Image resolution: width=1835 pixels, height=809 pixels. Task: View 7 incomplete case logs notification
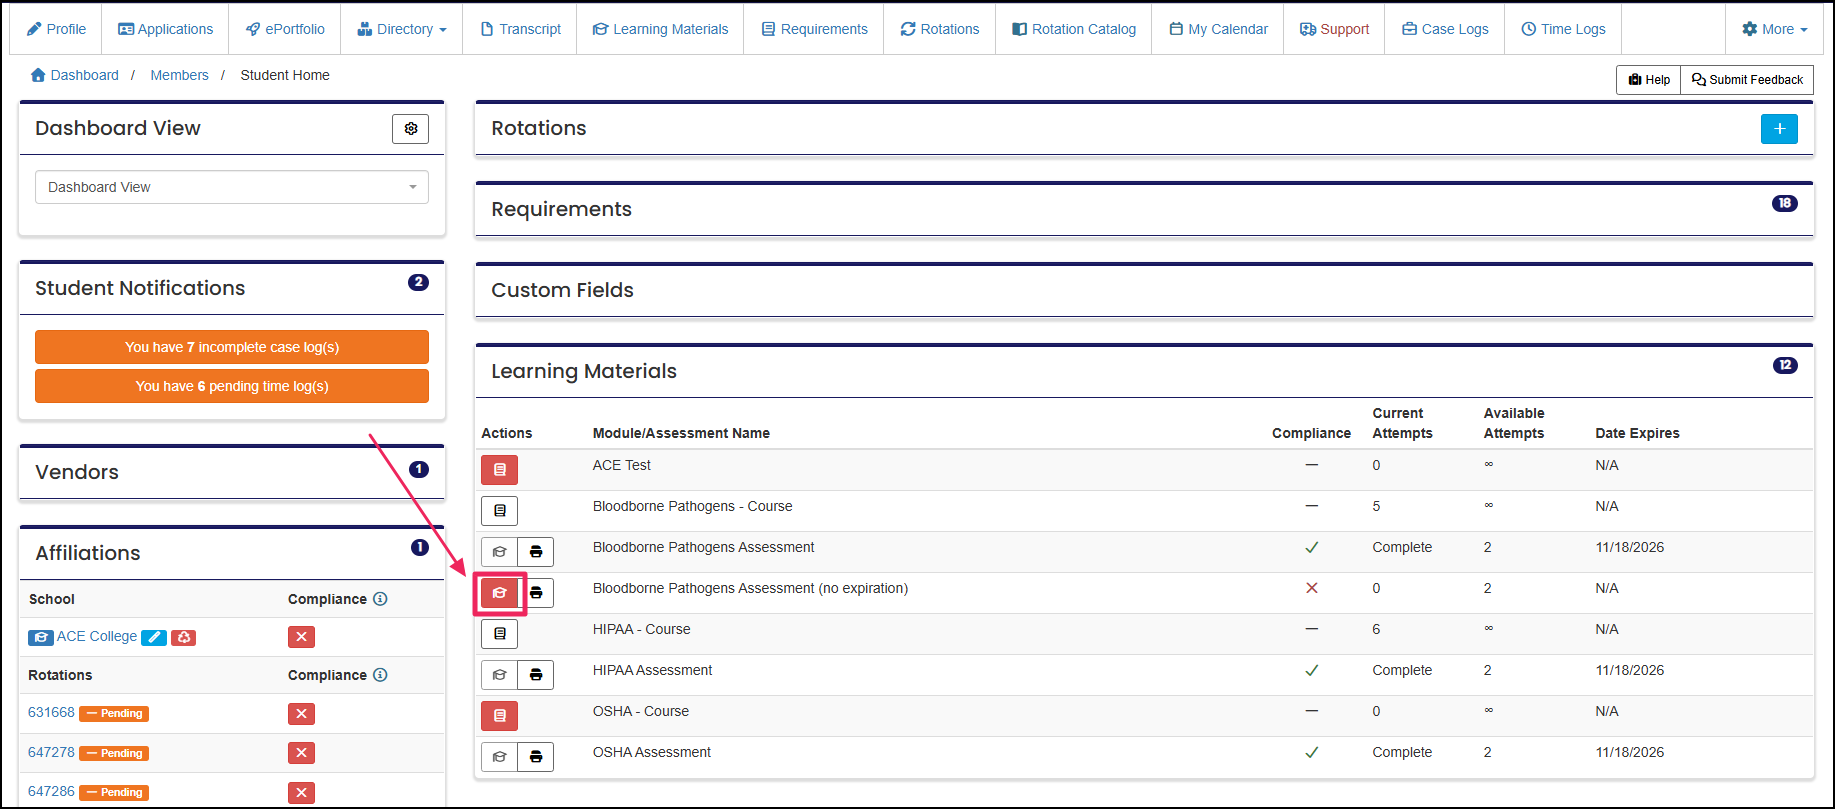tap(232, 347)
